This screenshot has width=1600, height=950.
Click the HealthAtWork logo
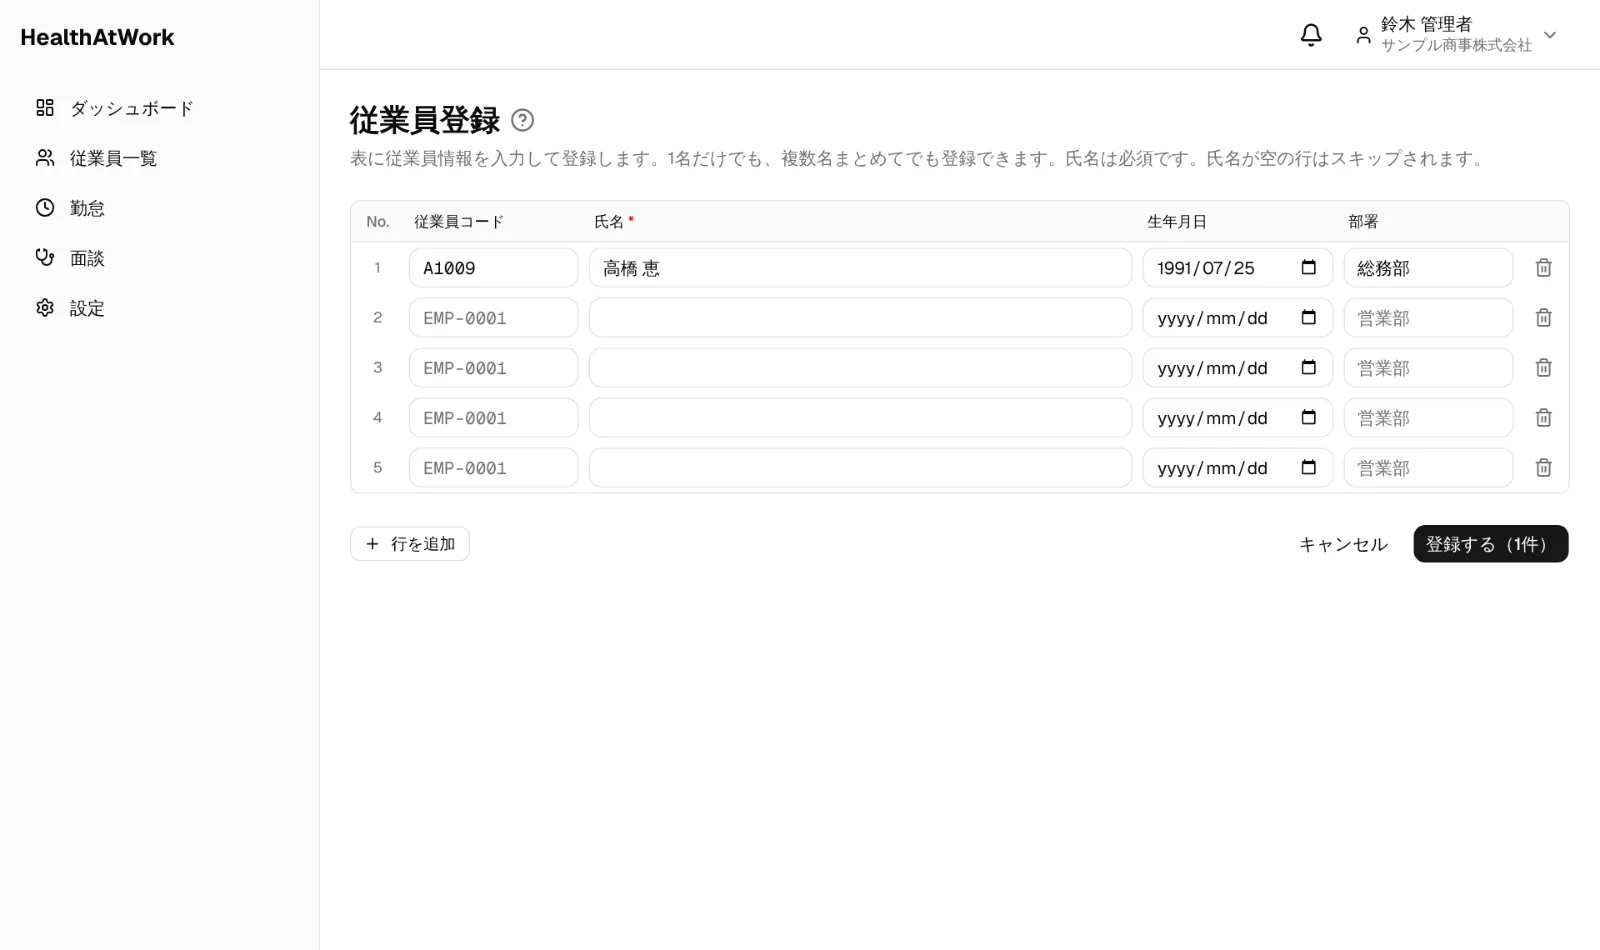click(97, 37)
